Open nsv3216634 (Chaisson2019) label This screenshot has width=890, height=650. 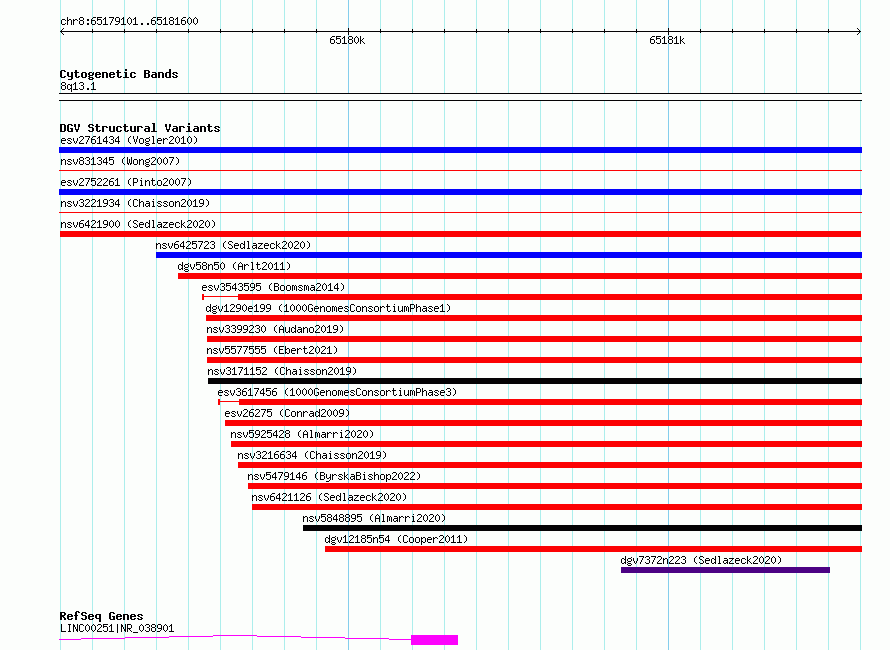(312, 455)
